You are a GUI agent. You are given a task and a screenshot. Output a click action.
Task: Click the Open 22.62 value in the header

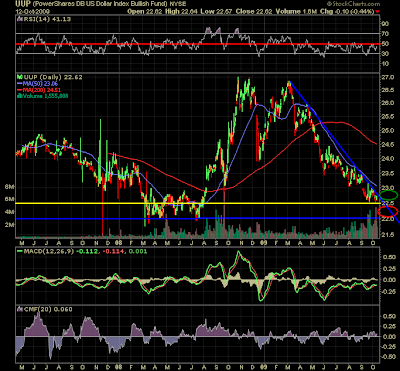pos(146,11)
